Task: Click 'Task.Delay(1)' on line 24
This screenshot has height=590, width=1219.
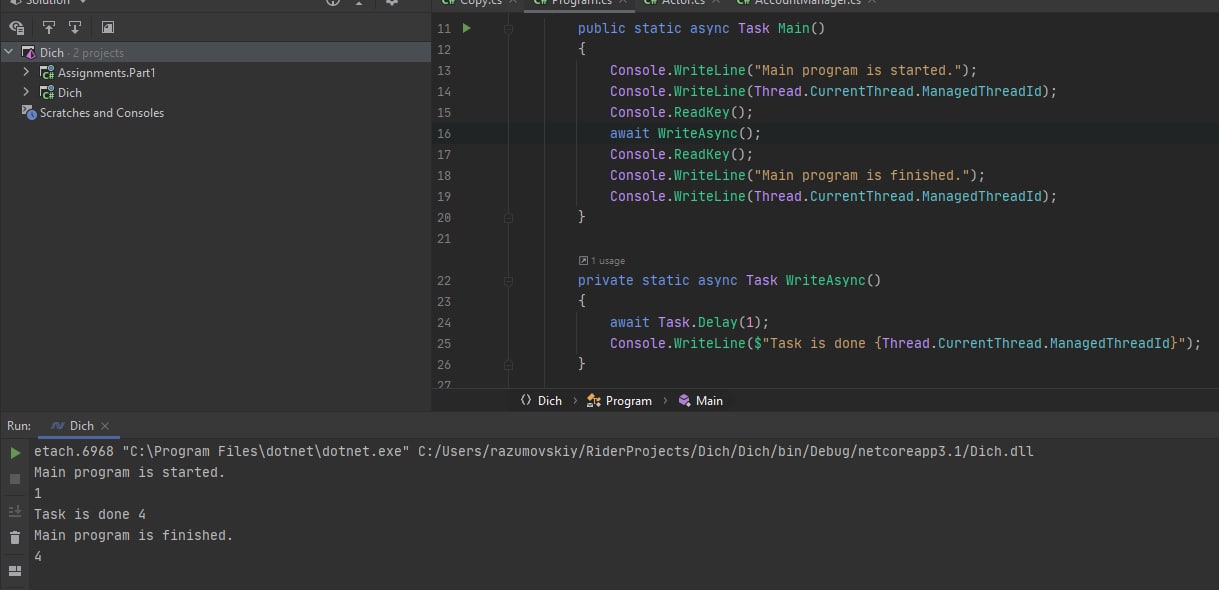Action: pyautogui.click(x=710, y=322)
